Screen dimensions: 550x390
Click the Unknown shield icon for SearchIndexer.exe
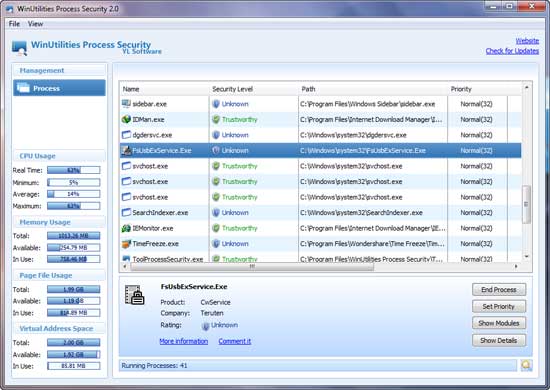point(216,213)
